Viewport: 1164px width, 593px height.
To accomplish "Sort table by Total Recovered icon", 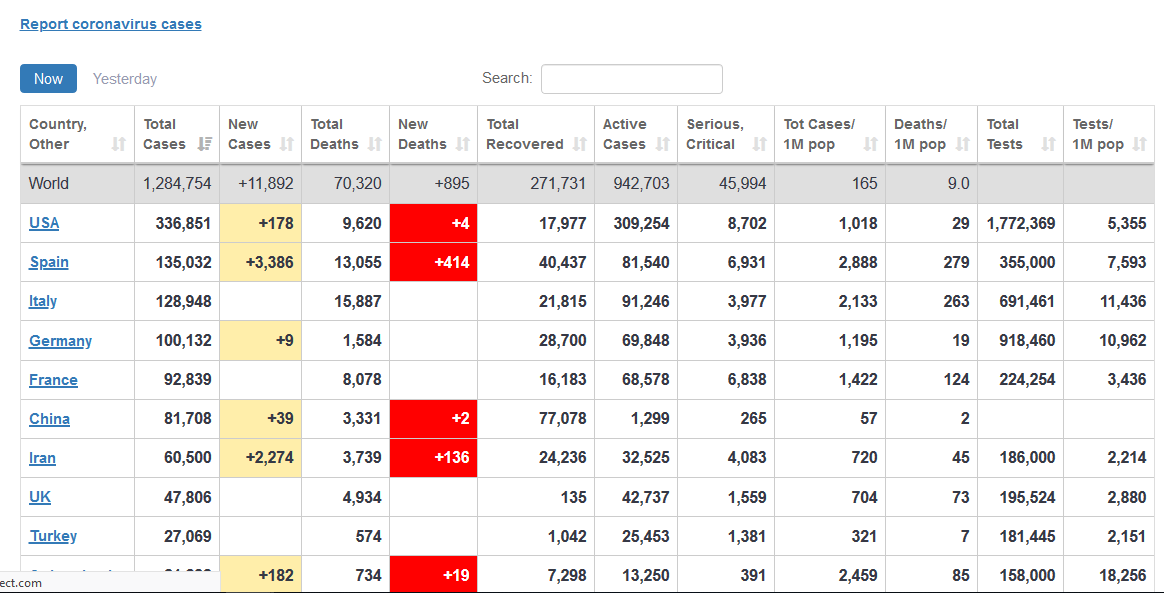I will pyautogui.click(x=580, y=144).
